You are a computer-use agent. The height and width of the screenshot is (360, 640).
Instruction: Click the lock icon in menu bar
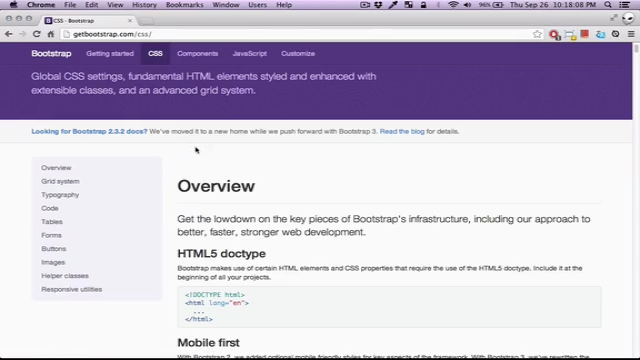pos(423,5)
